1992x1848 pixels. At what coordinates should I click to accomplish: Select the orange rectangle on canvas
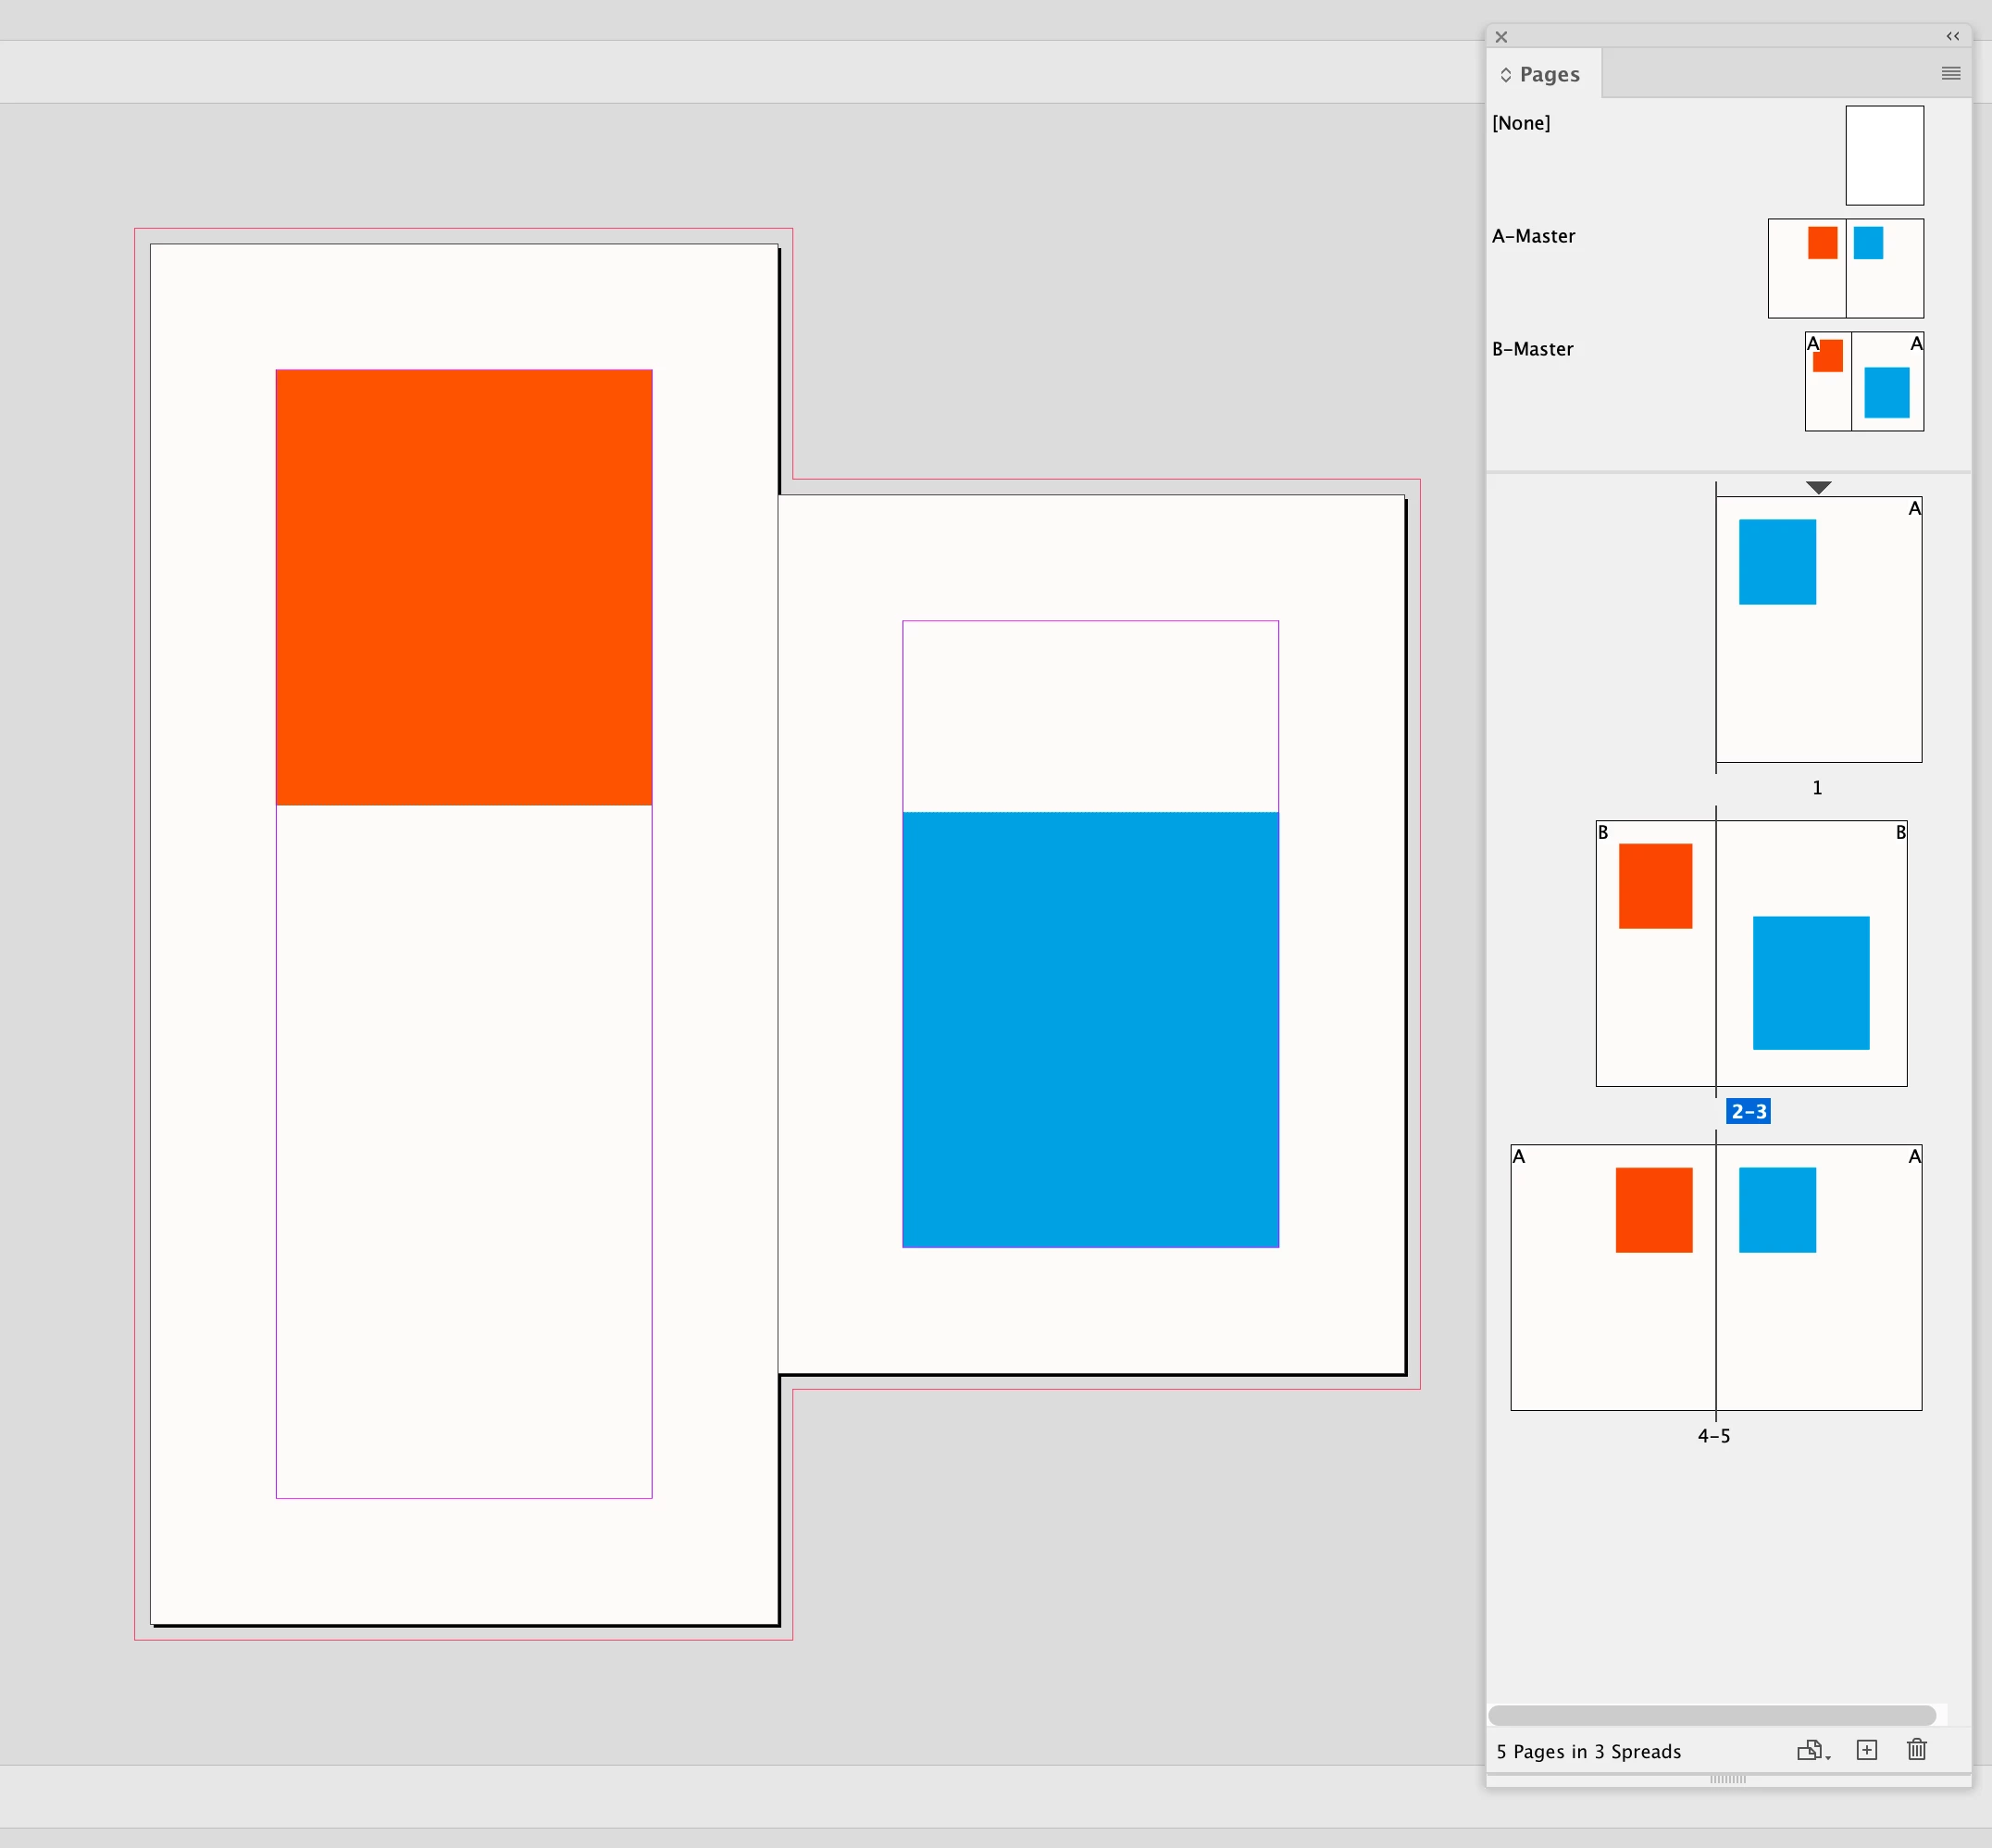464,587
